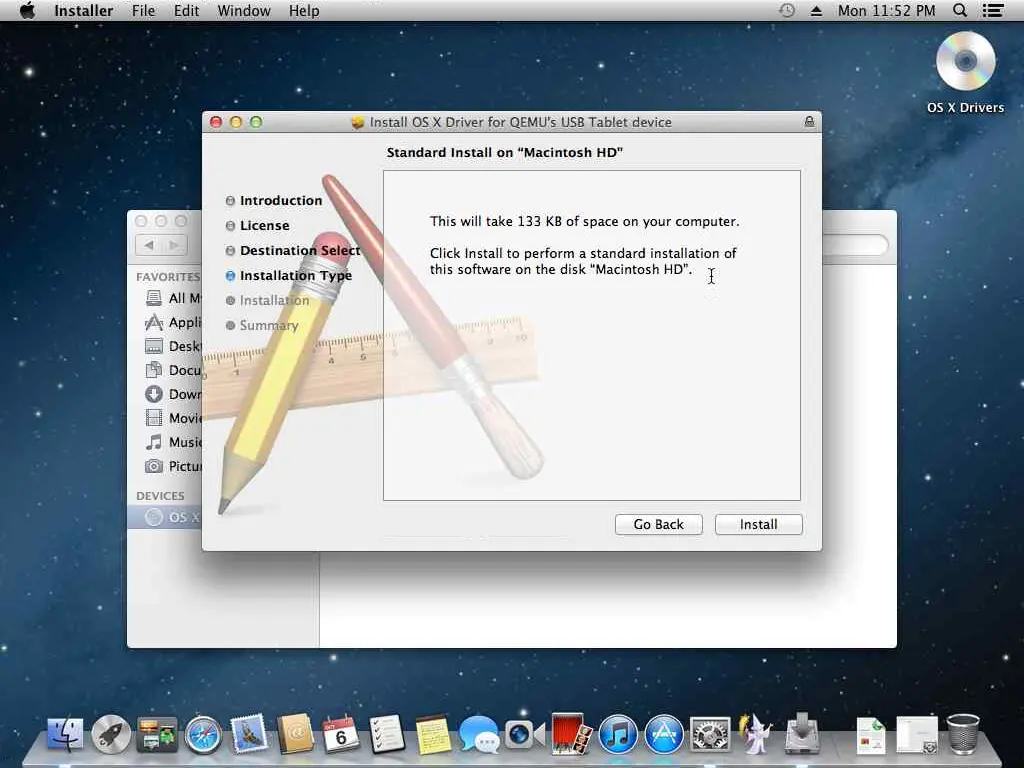Open Photo Booth in Dock

point(571,734)
